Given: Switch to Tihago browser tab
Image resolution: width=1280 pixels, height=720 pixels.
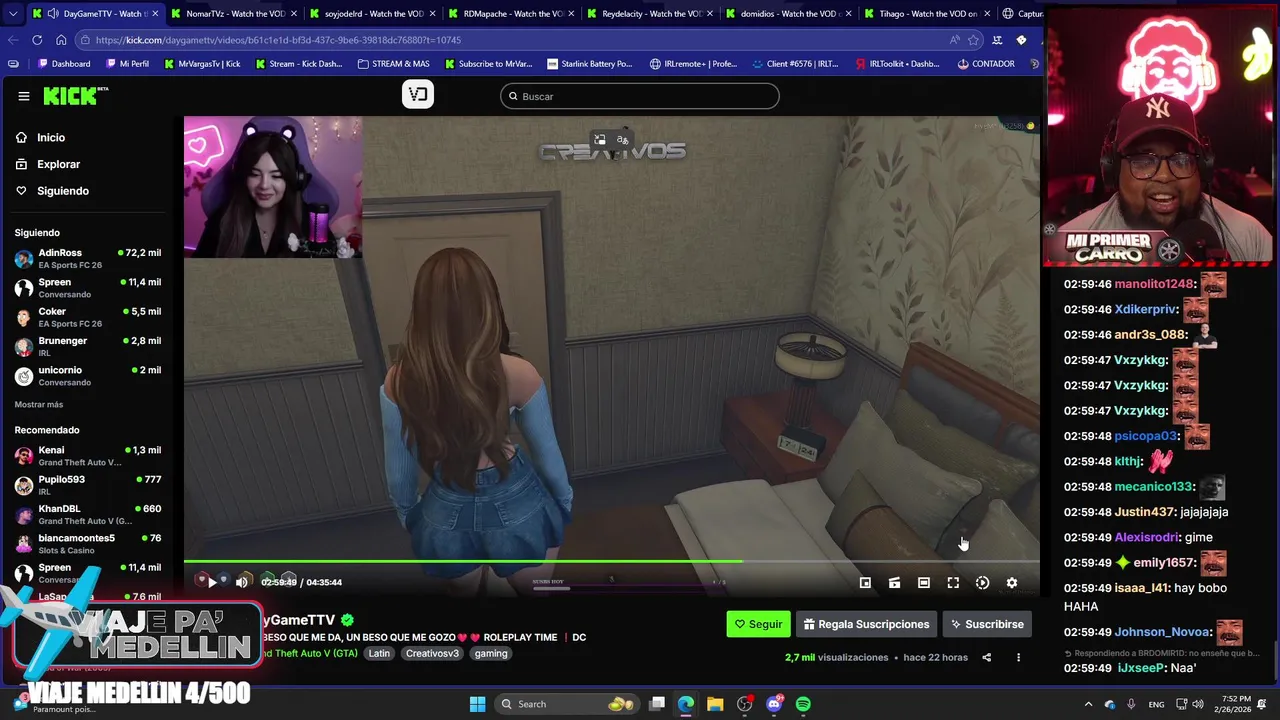Looking at the screenshot, I should point(926,14).
